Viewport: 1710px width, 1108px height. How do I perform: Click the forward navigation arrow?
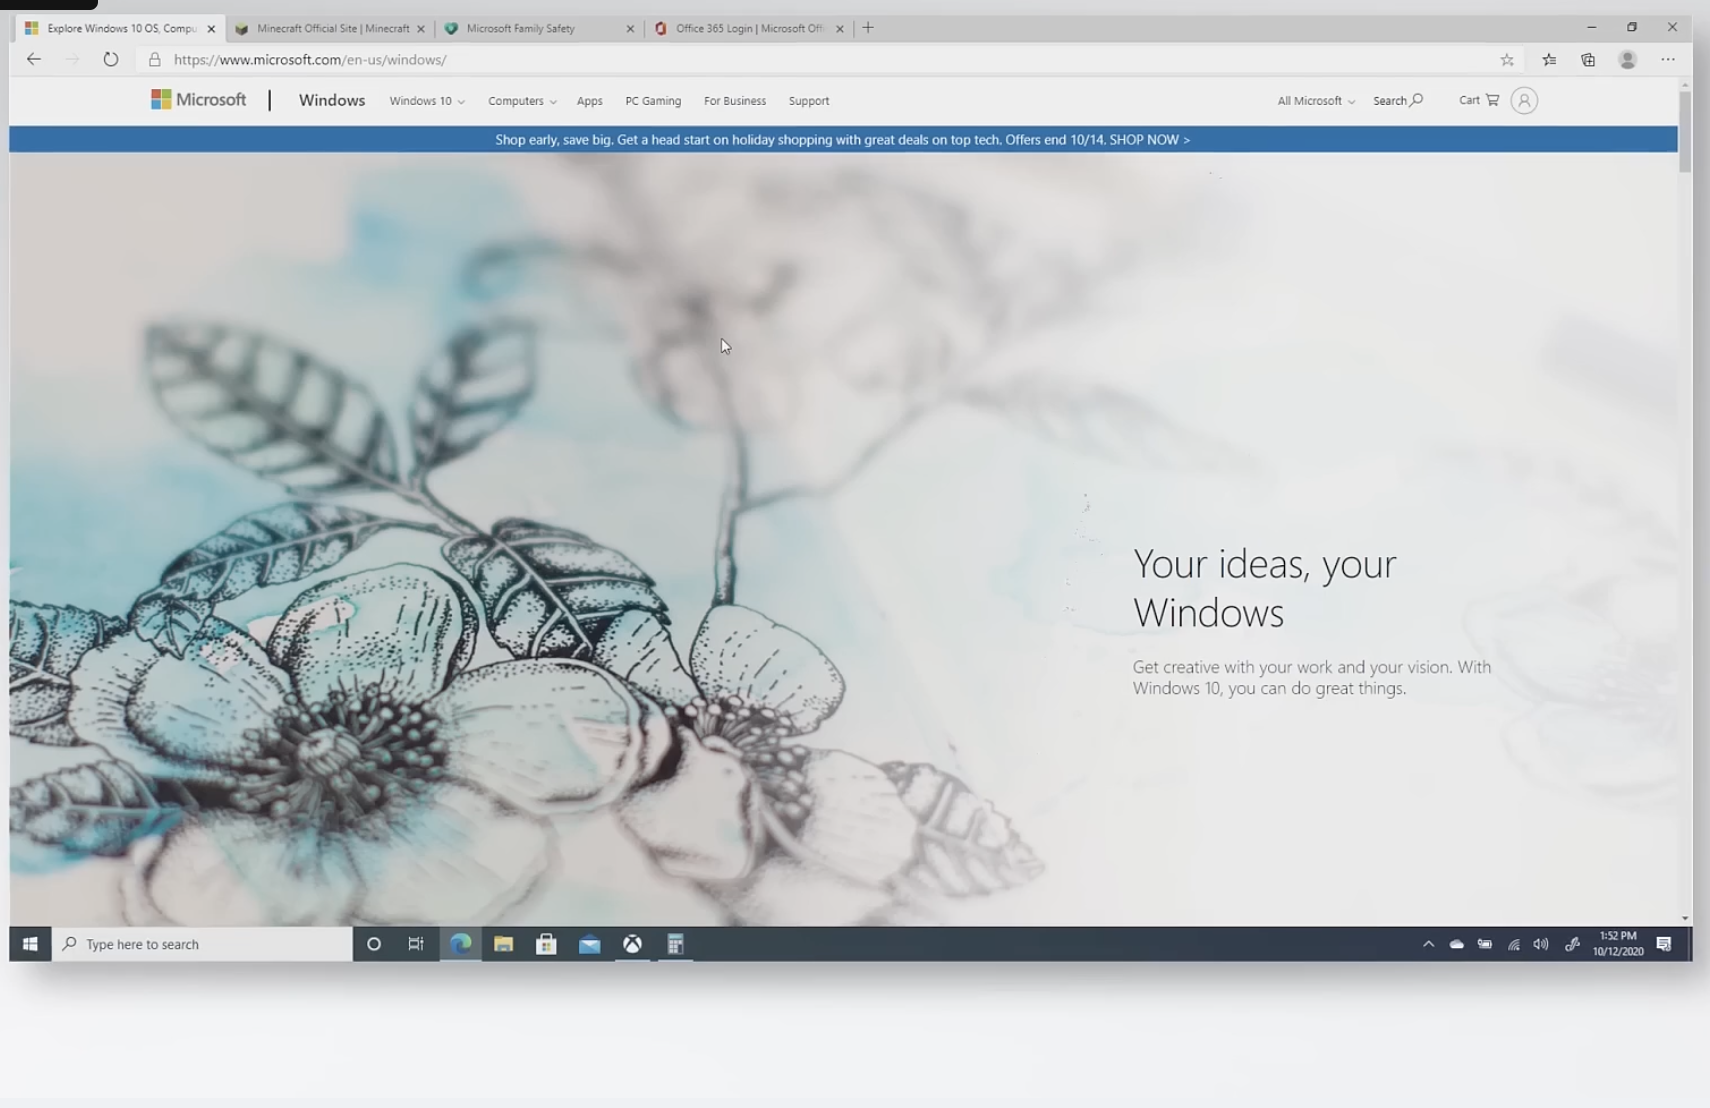(72, 59)
